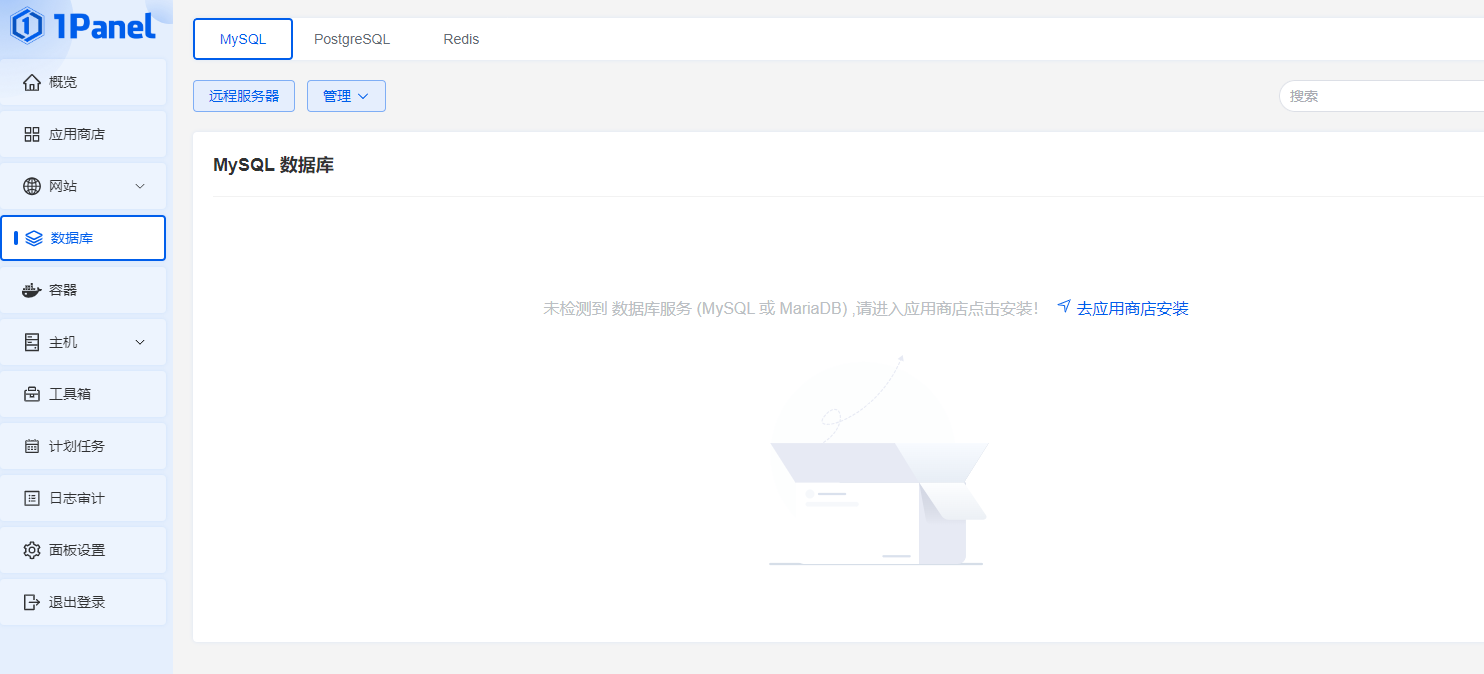Select the 数据库 layers icon
The width and height of the screenshot is (1484, 674).
34,238
